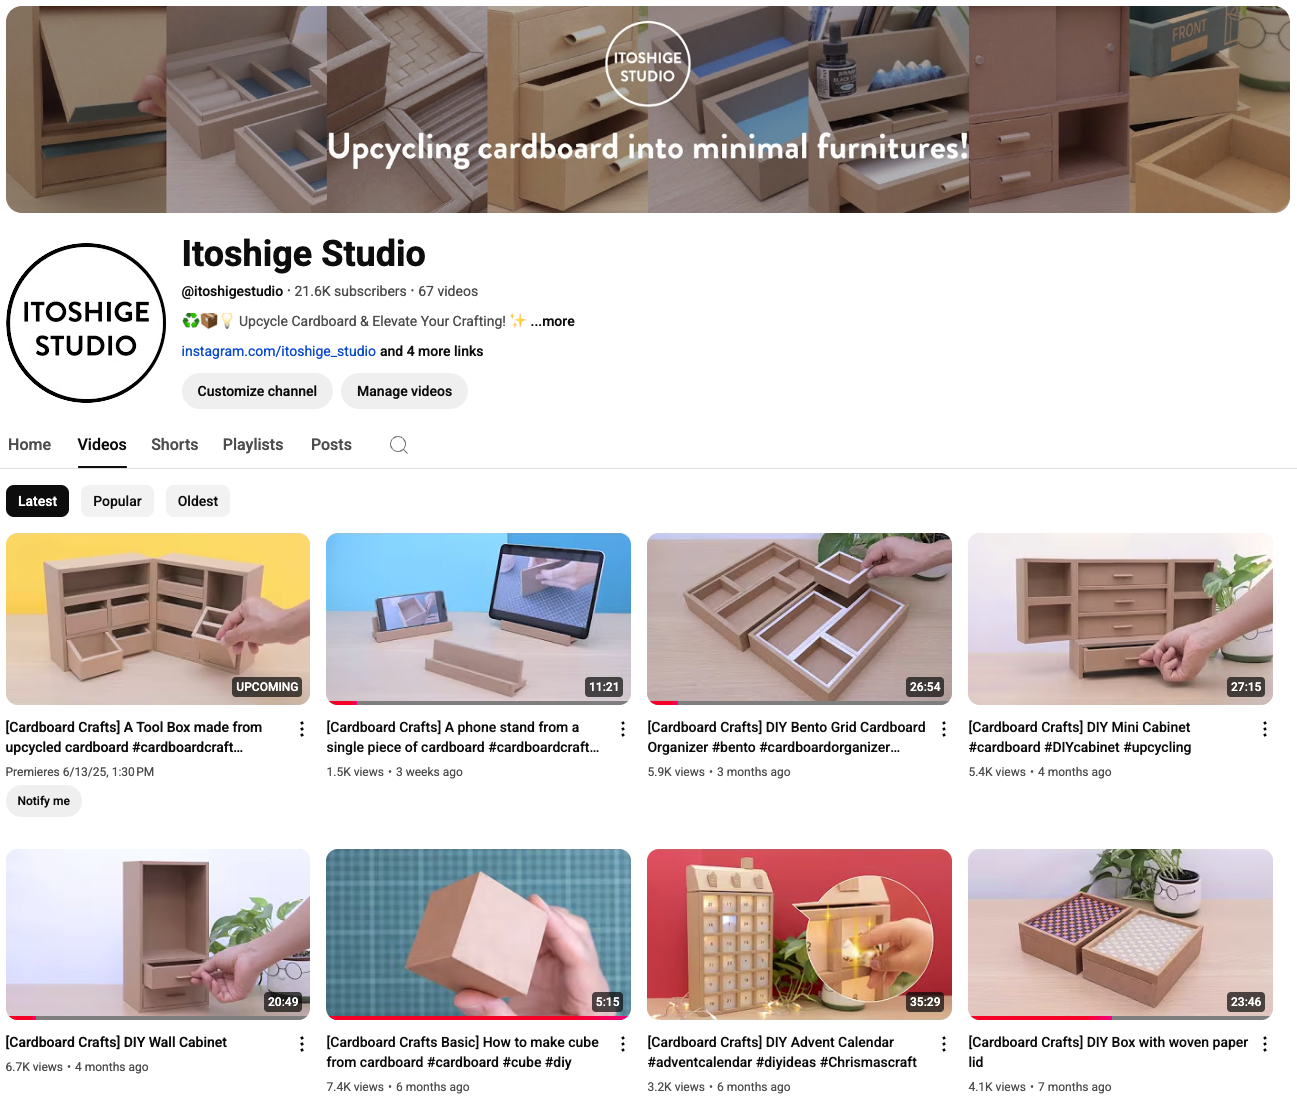
Task: Go to the Home tab
Action: pyautogui.click(x=30, y=445)
